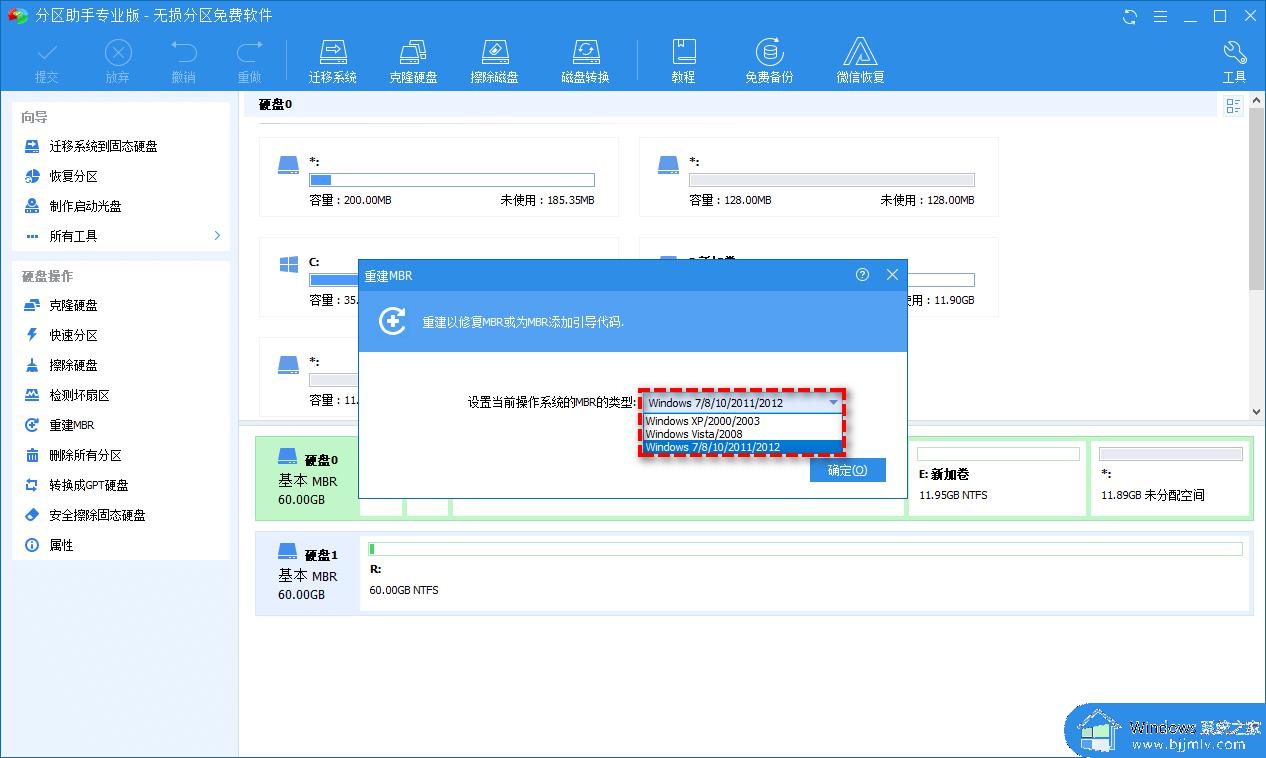Open the 克隆硬盘 clone disk tool

[414, 61]
